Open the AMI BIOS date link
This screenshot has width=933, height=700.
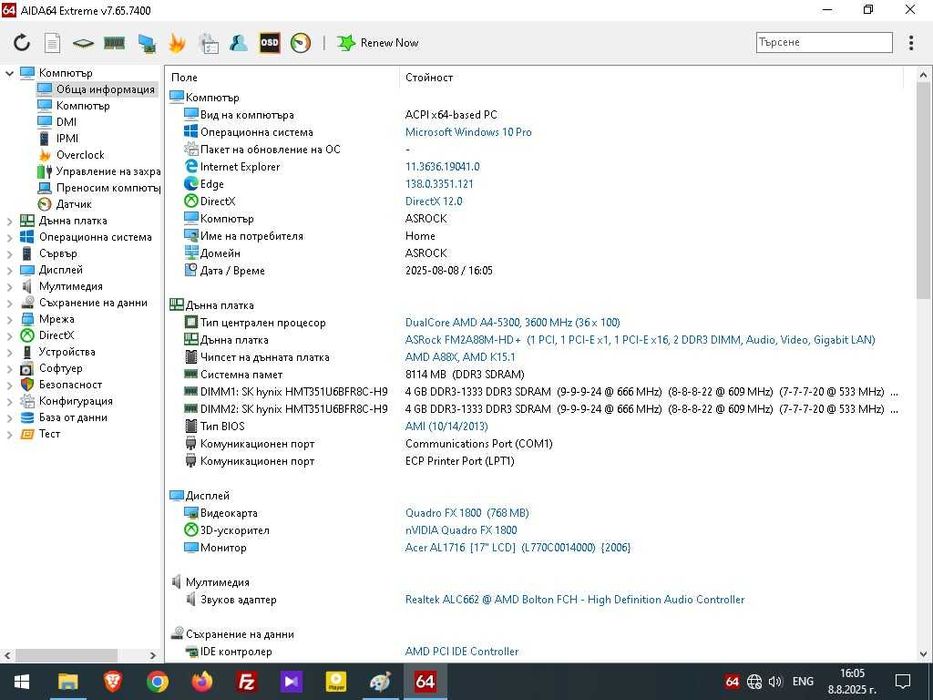coord(446,426)
